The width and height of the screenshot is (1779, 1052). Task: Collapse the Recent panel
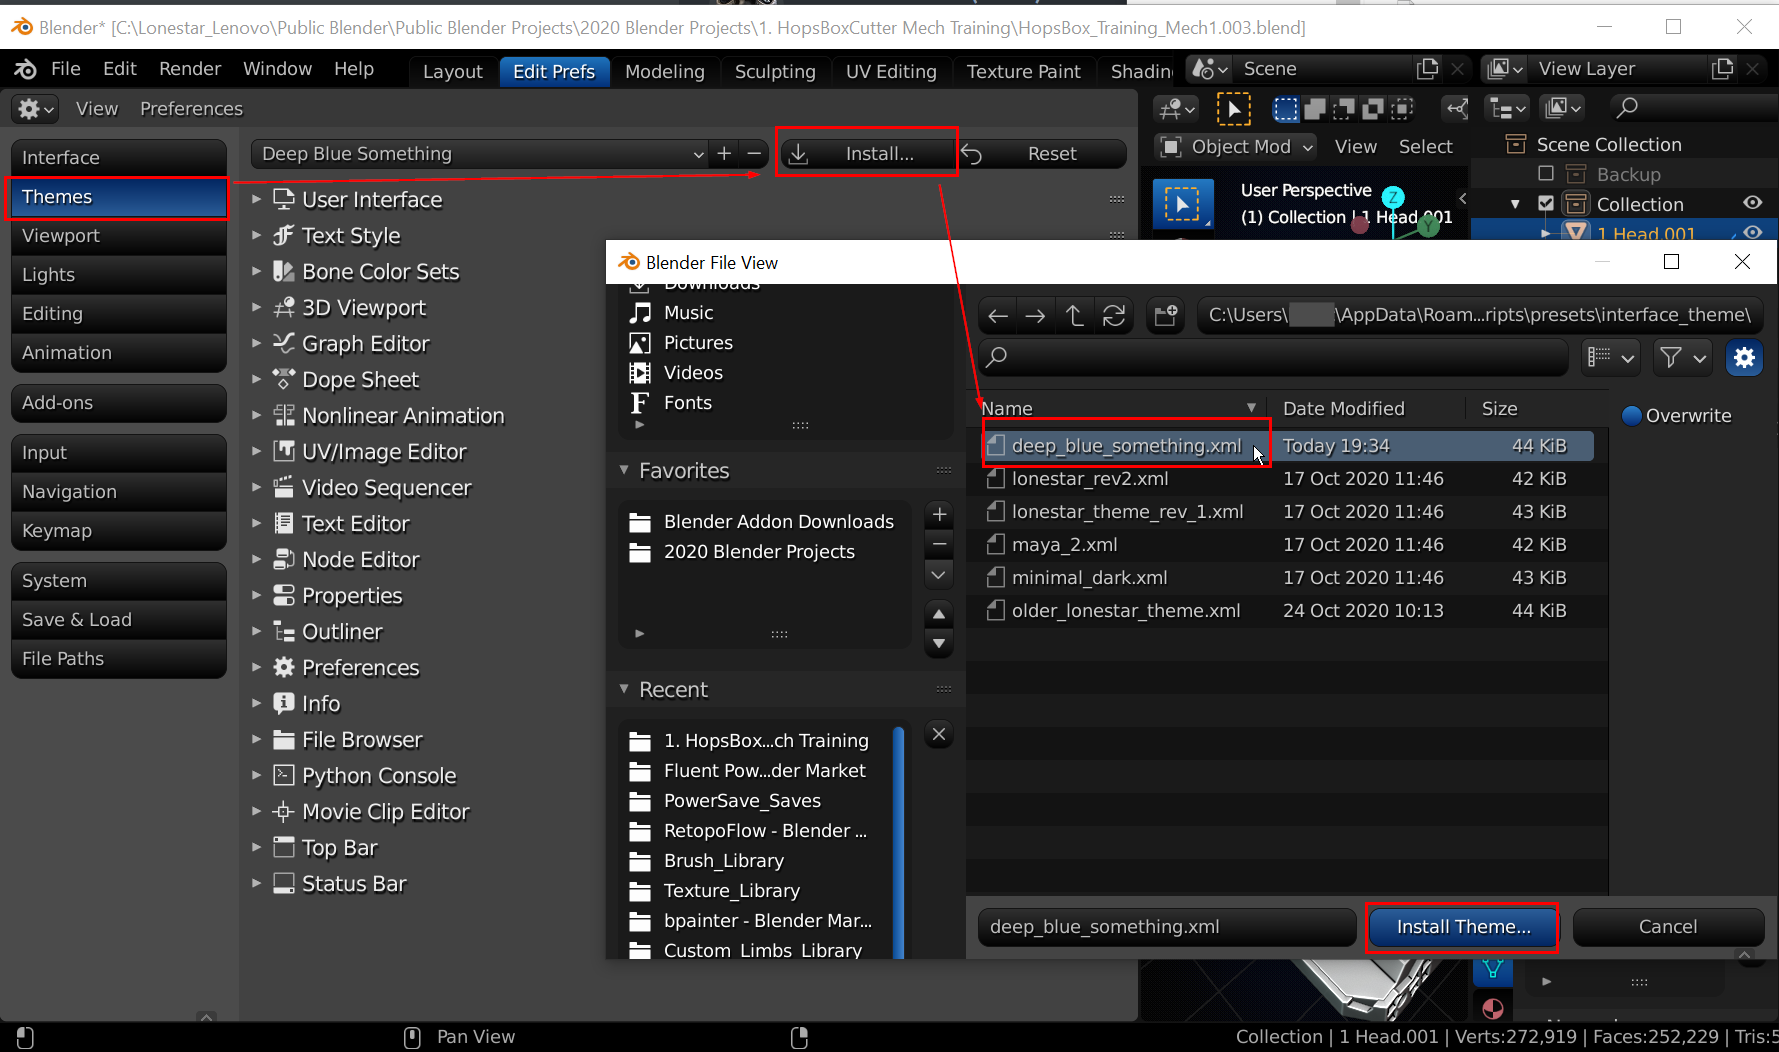624,689
